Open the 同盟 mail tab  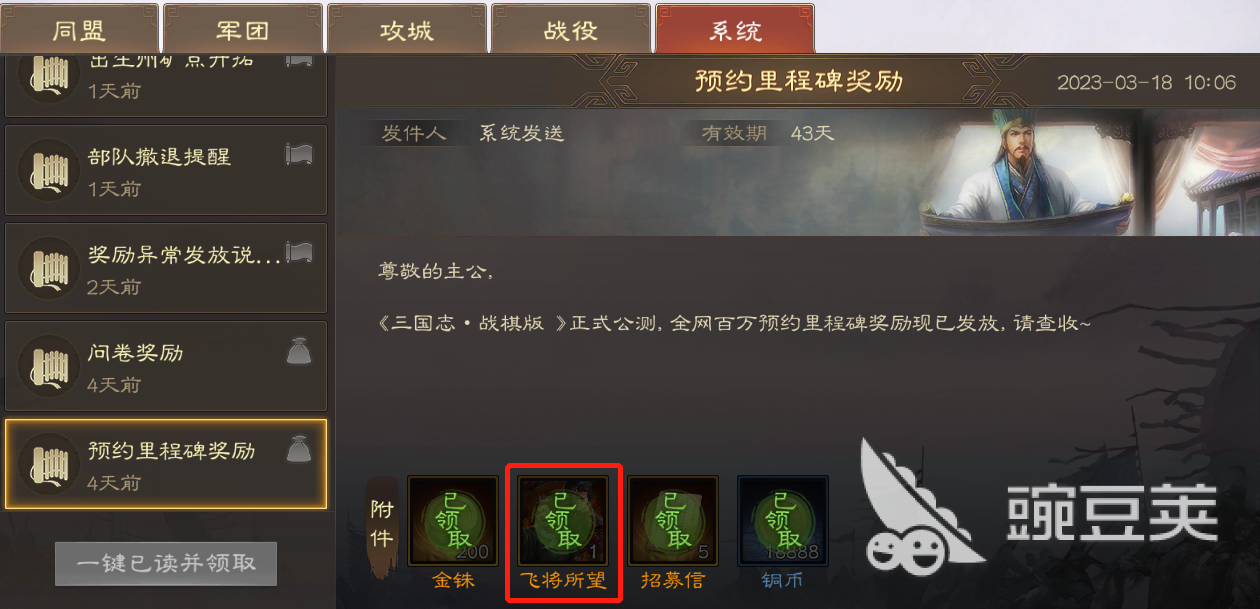[79, 29]
